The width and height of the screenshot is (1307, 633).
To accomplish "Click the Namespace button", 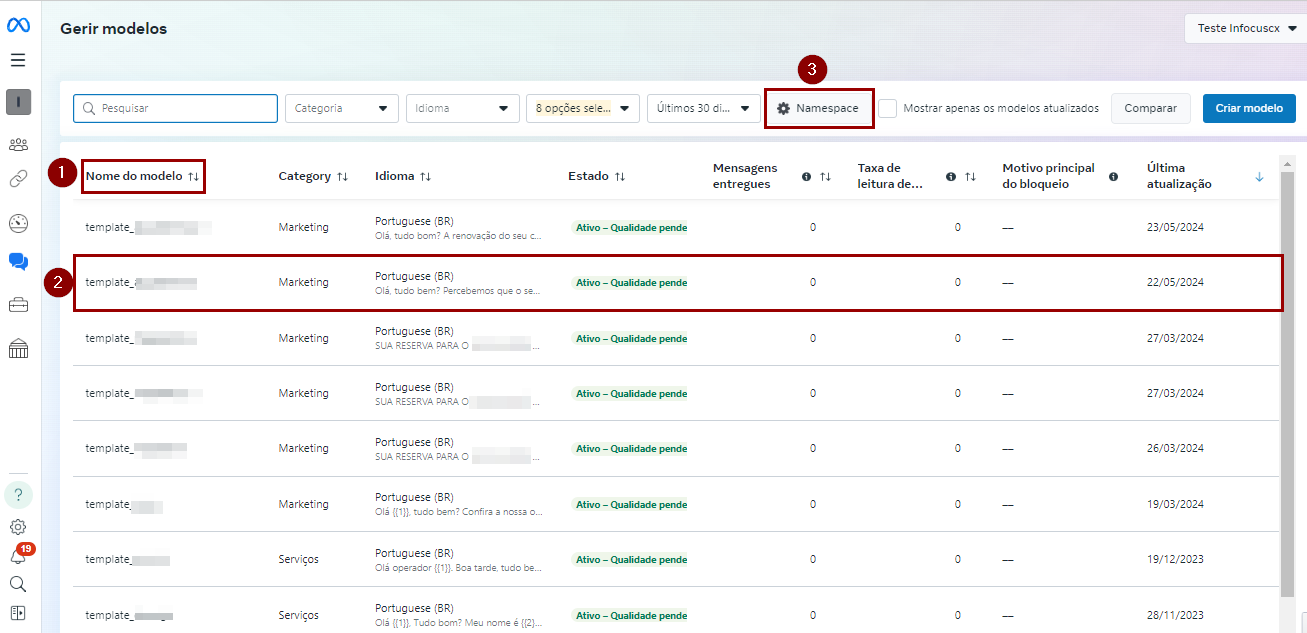I will [x=818, y=108].
